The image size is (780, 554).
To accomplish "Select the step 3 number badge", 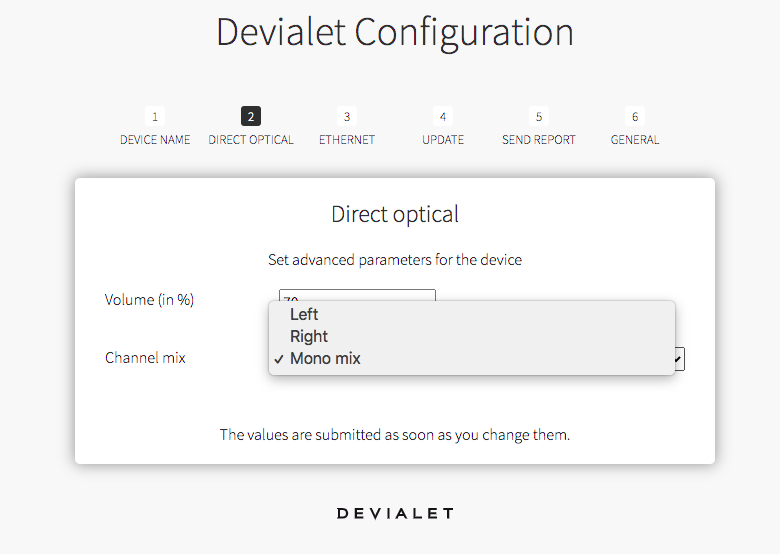I will click(x=347, y=117).
